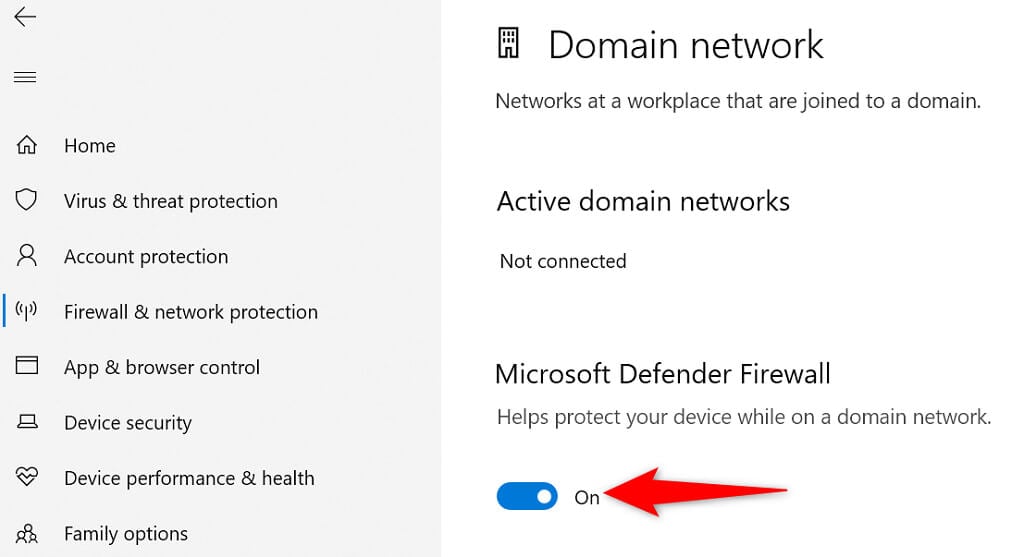Click the App & browser control window icon
This screenshot has height=557, width=1024.
[x=26, y=367]
